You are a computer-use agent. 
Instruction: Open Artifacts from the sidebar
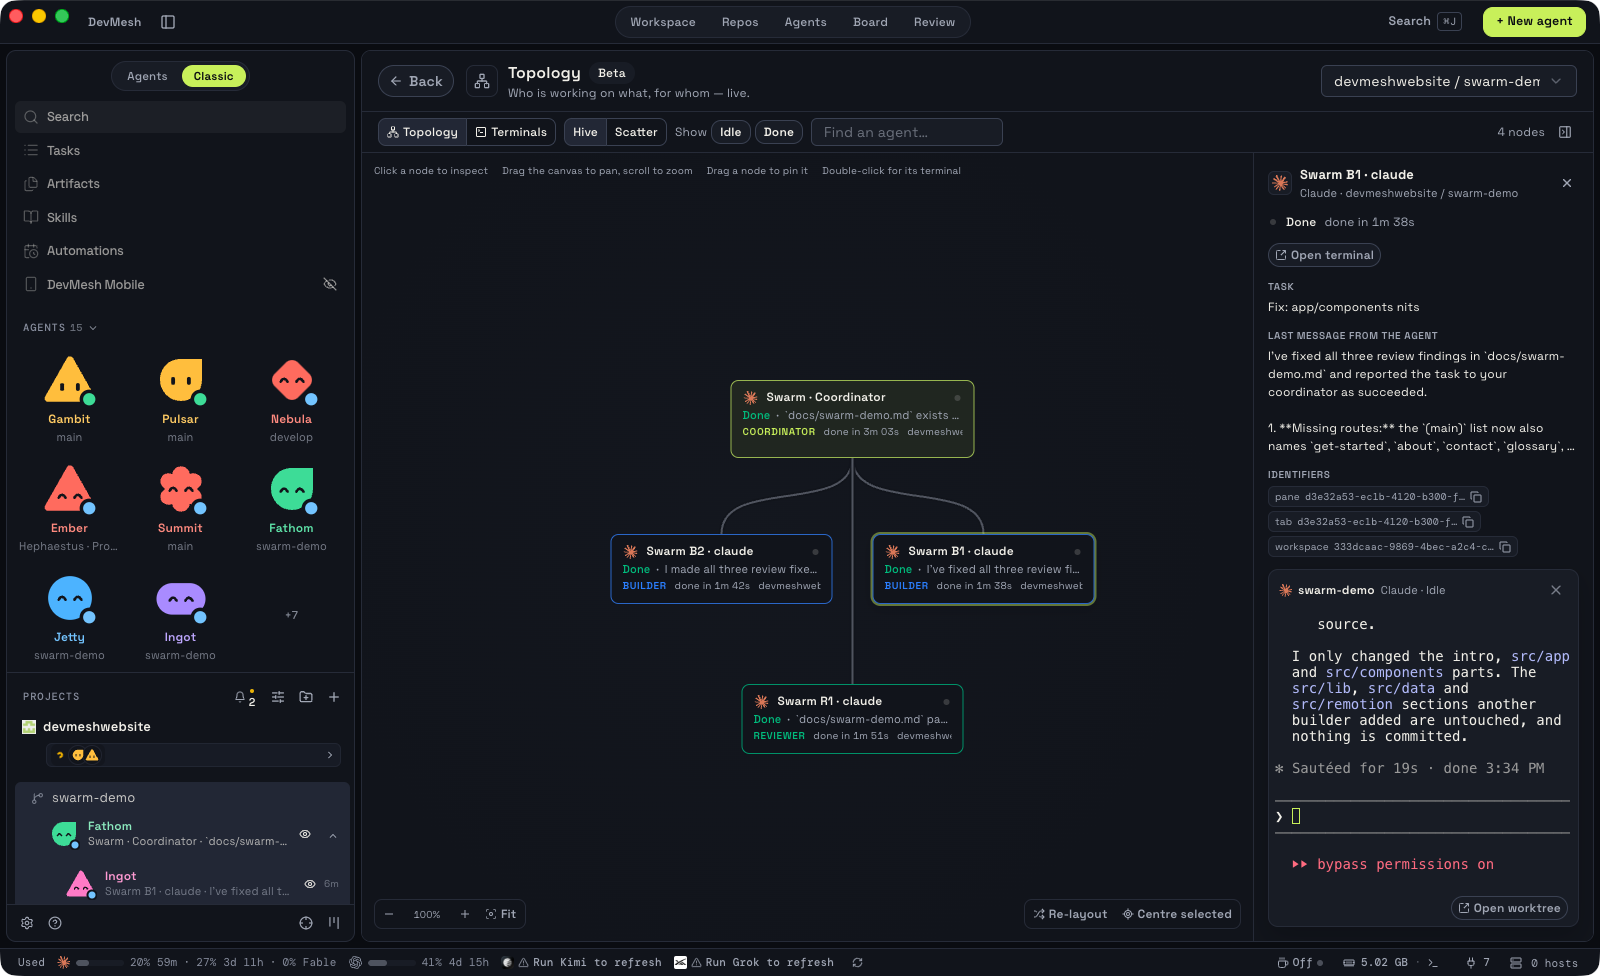pos(180,184)
